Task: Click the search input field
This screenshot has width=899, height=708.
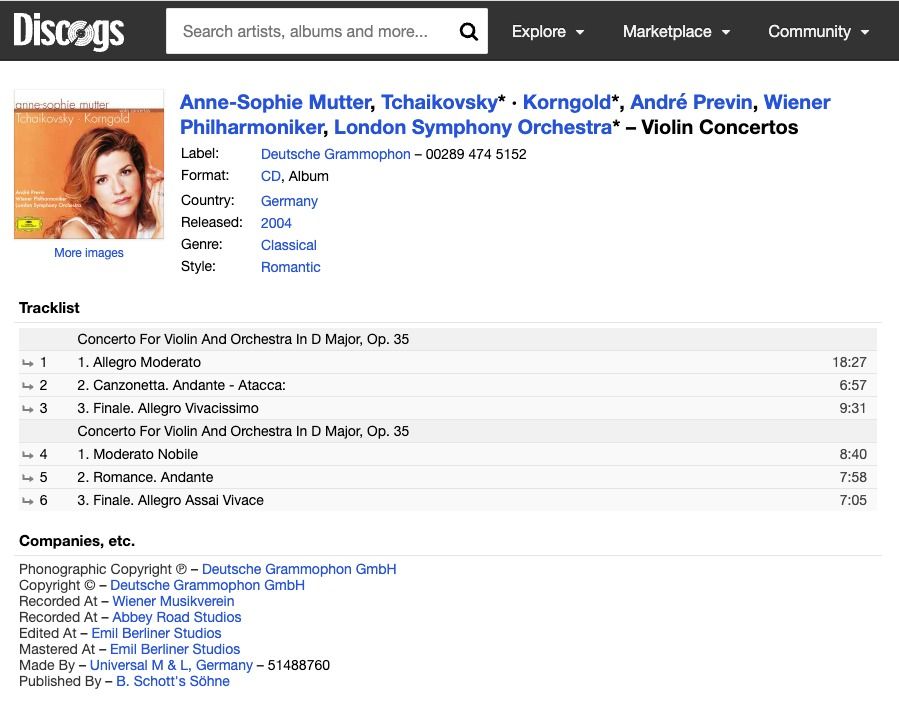Action: pyautogui.click(x=300, y=31)
